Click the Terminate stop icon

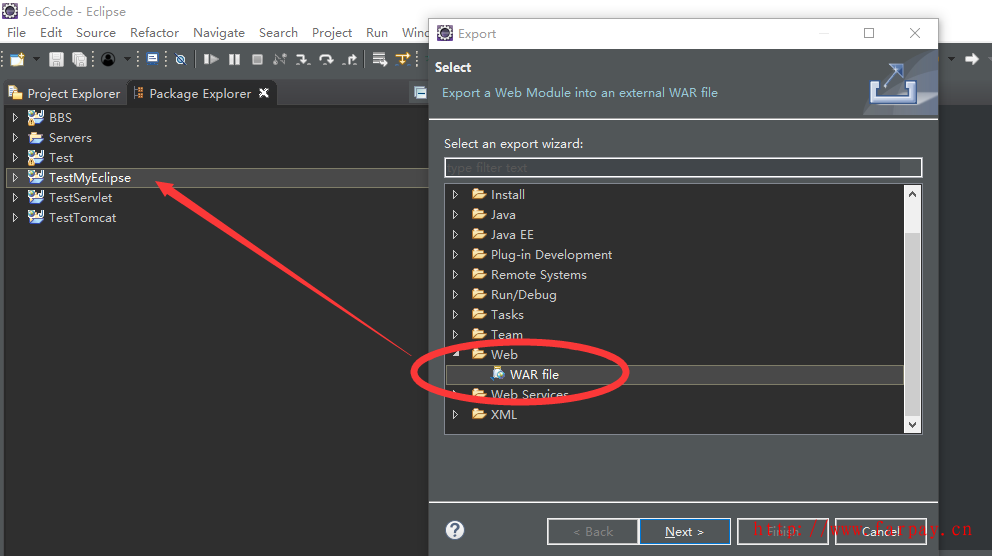tap(257, 60)
